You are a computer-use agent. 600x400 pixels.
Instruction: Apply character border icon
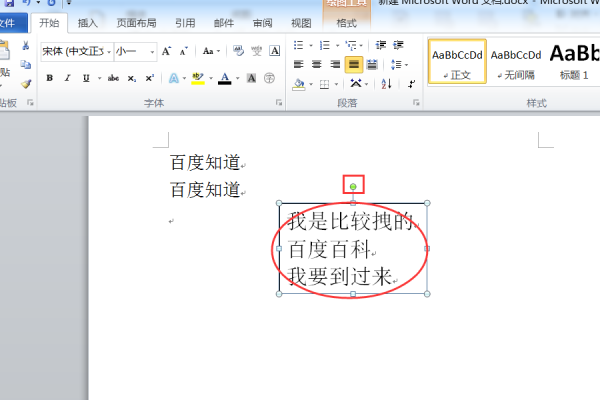click(x=275, y=51)
